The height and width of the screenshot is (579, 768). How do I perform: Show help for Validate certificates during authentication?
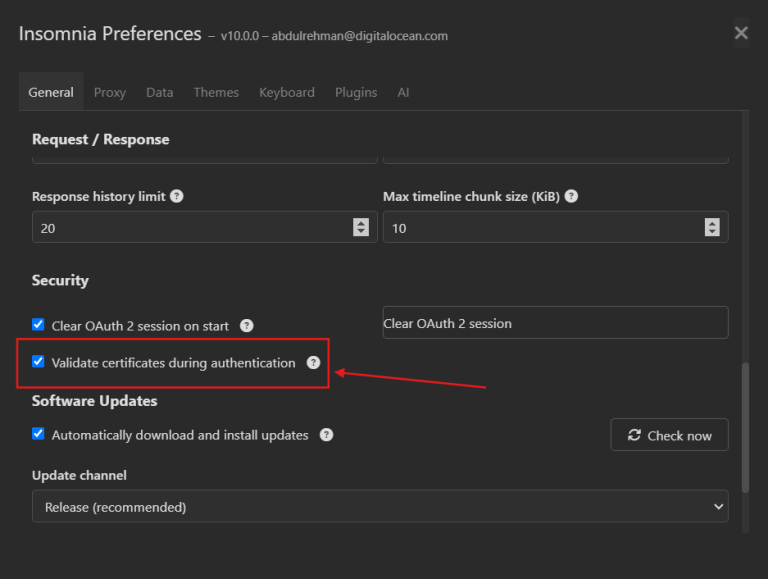pyautogui.click(x=313, y=362)
